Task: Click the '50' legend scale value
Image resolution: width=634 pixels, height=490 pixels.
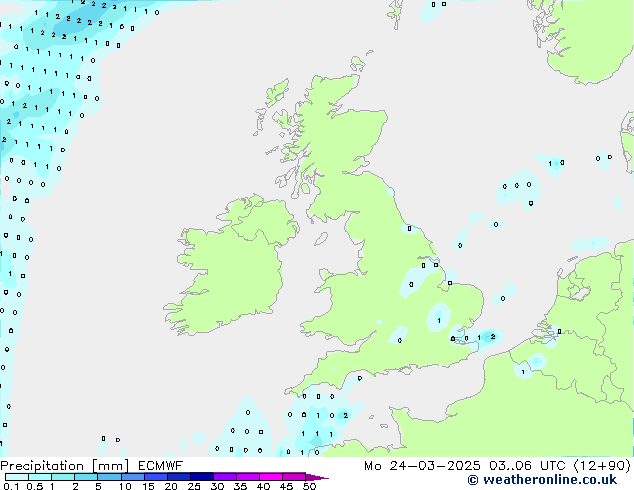Action: [x=309, y=486]
